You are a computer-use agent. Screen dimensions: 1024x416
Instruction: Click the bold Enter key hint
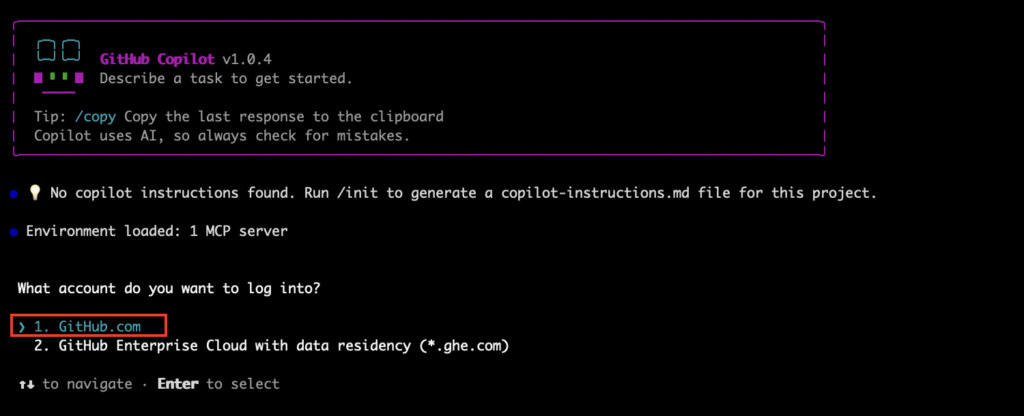(x=179, y=384)
